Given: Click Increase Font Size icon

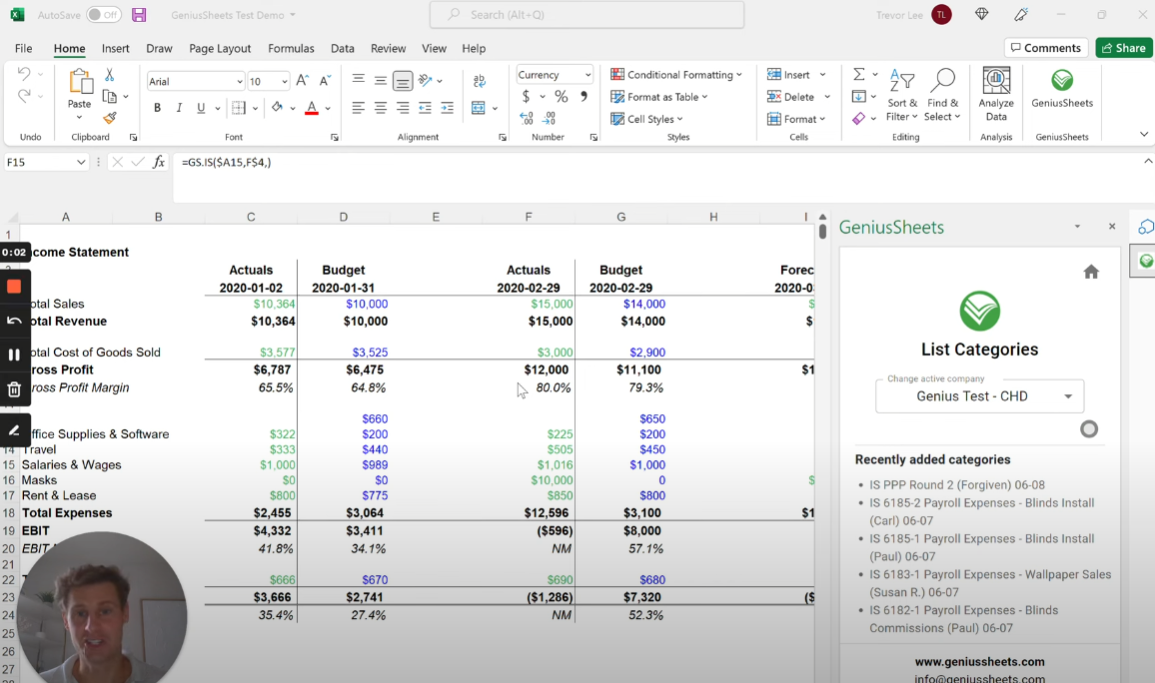Looking at the screenshot, I should [x=302, y=81].
